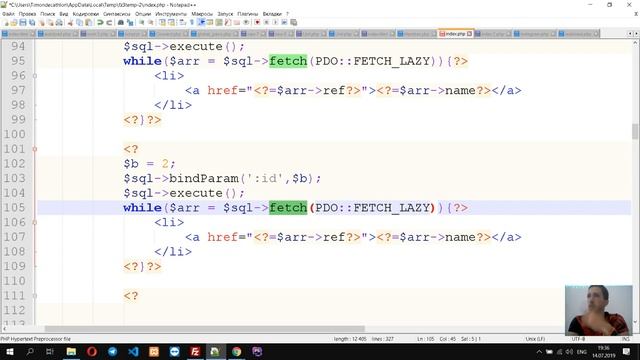
Task: Open the Поиск menu
Action: coord(48,14)
